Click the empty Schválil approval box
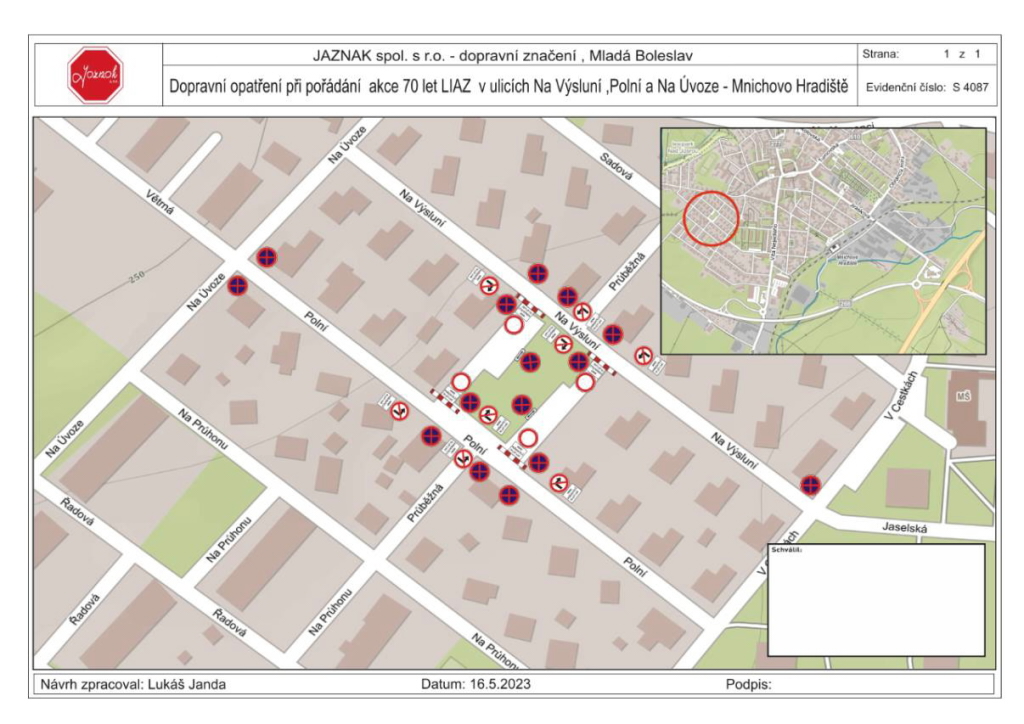Screen dimensions: 1024x724 click(876, 600)
